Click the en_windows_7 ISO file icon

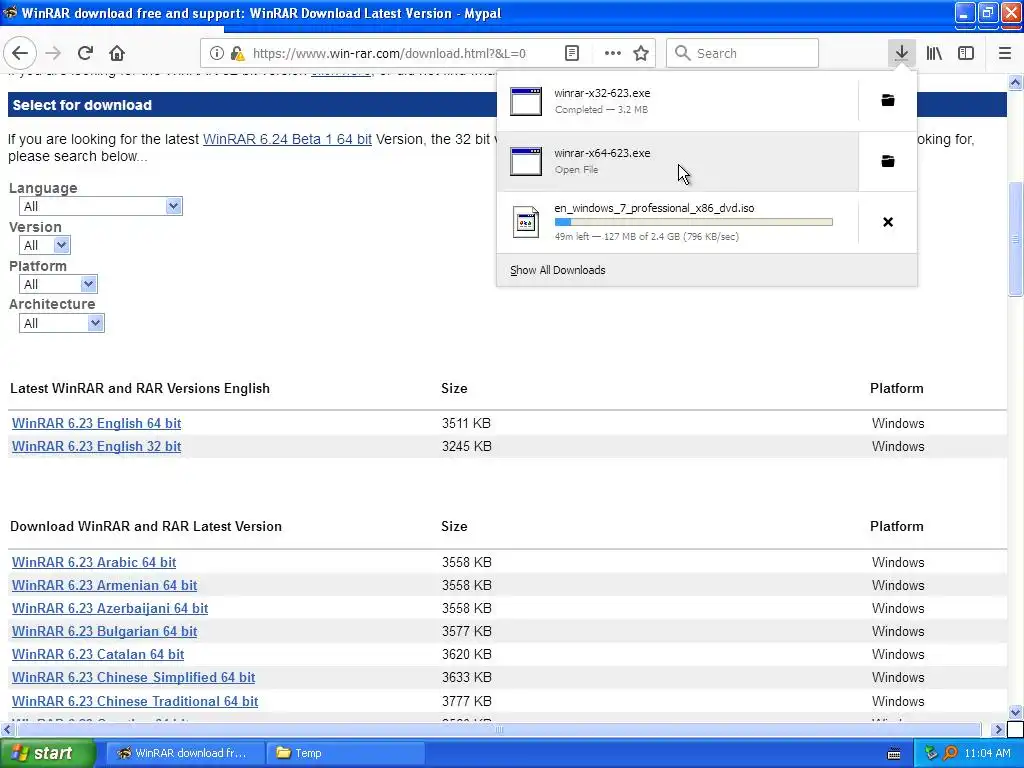pos(526,222)
